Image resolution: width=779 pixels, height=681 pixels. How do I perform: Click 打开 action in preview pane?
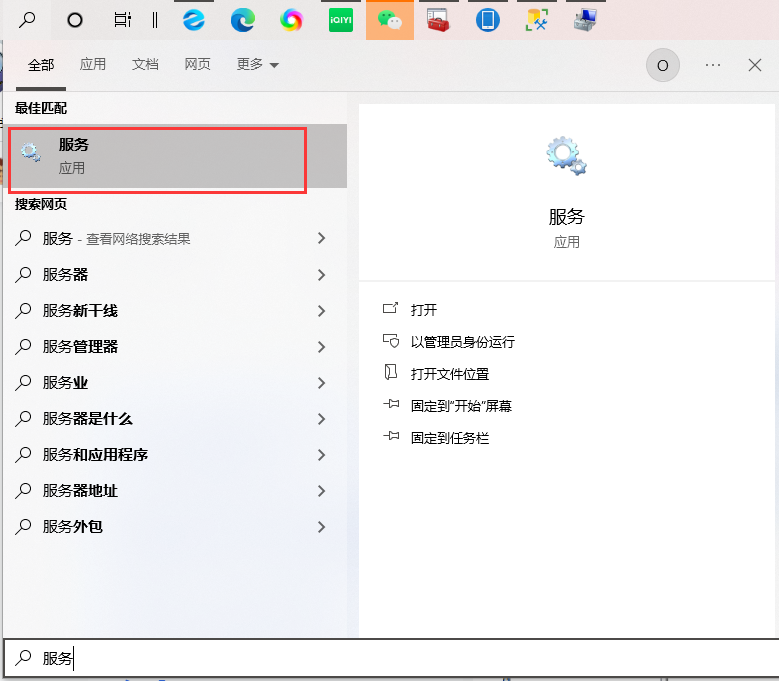tap(424, 310)
